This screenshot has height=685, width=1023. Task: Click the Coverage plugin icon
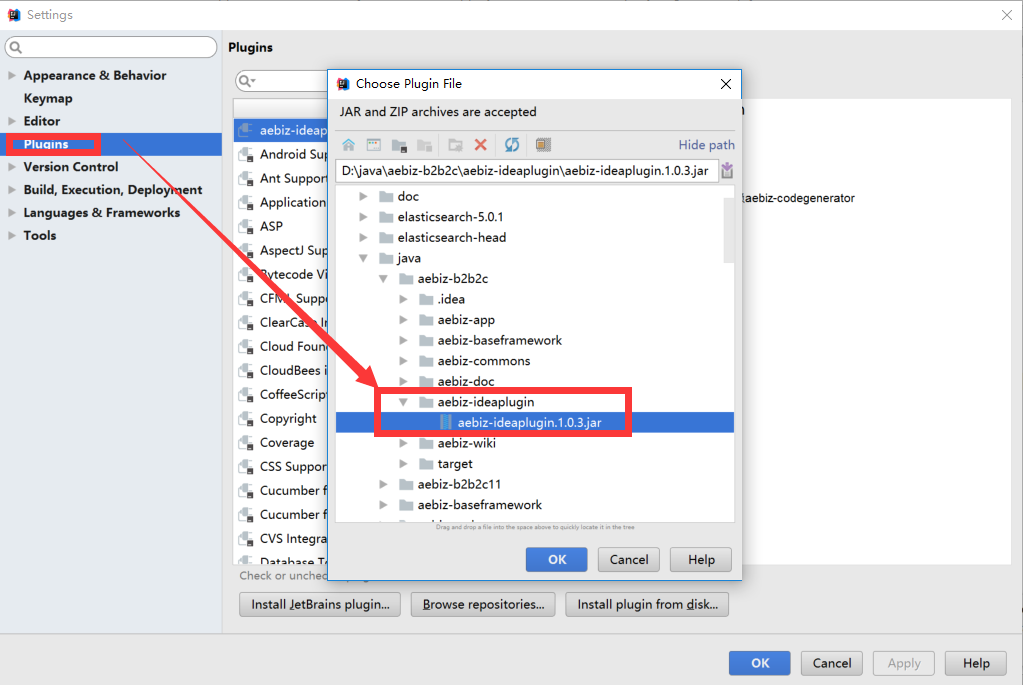click(x=246, y=443)
